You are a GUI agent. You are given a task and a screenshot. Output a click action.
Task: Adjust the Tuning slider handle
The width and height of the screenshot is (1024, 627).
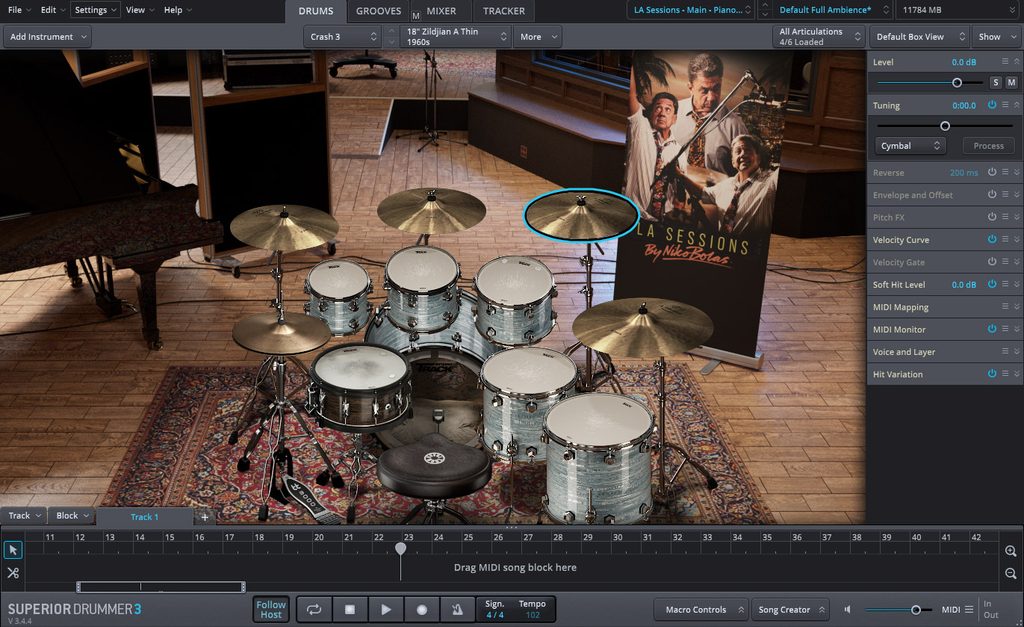click(x=944, y=125)
